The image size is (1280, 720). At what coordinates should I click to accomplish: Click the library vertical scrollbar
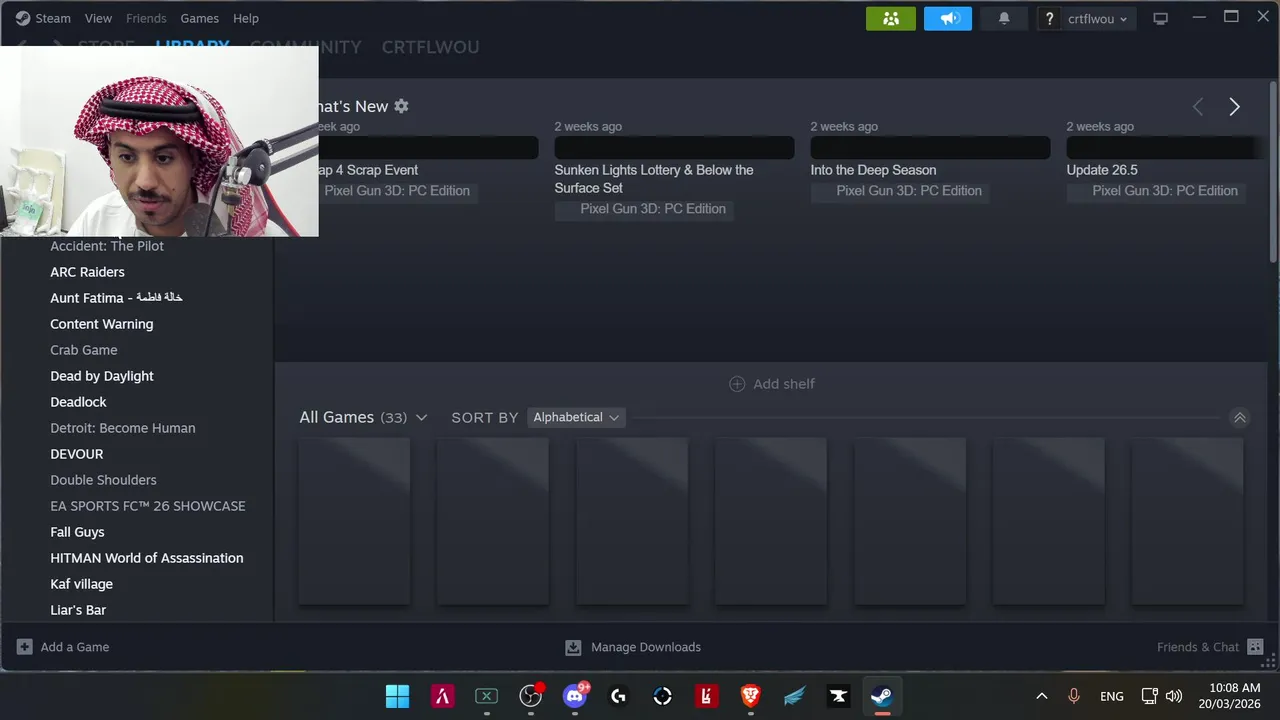[1273, 170]
